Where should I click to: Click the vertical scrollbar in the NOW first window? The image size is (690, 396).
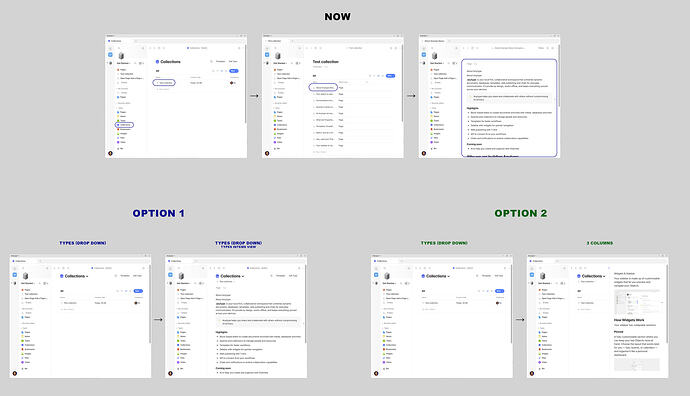245,84
